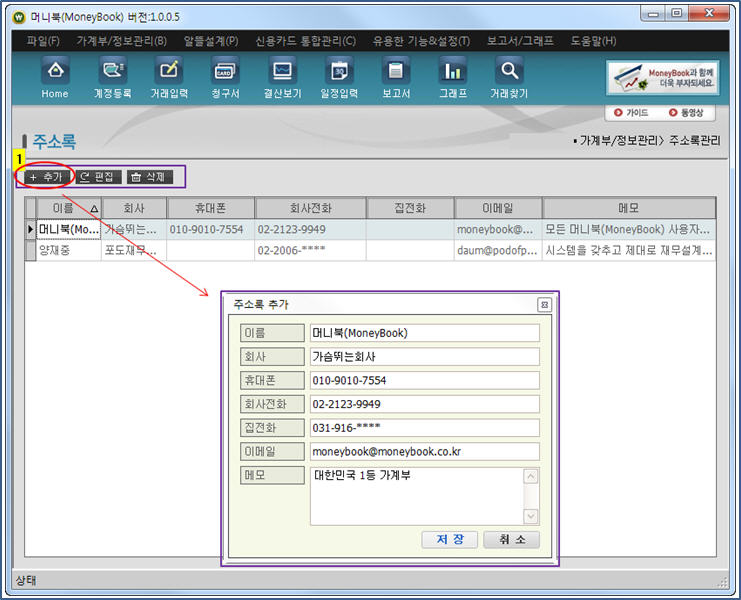Open the 파일(F) menu

[43, 41]
